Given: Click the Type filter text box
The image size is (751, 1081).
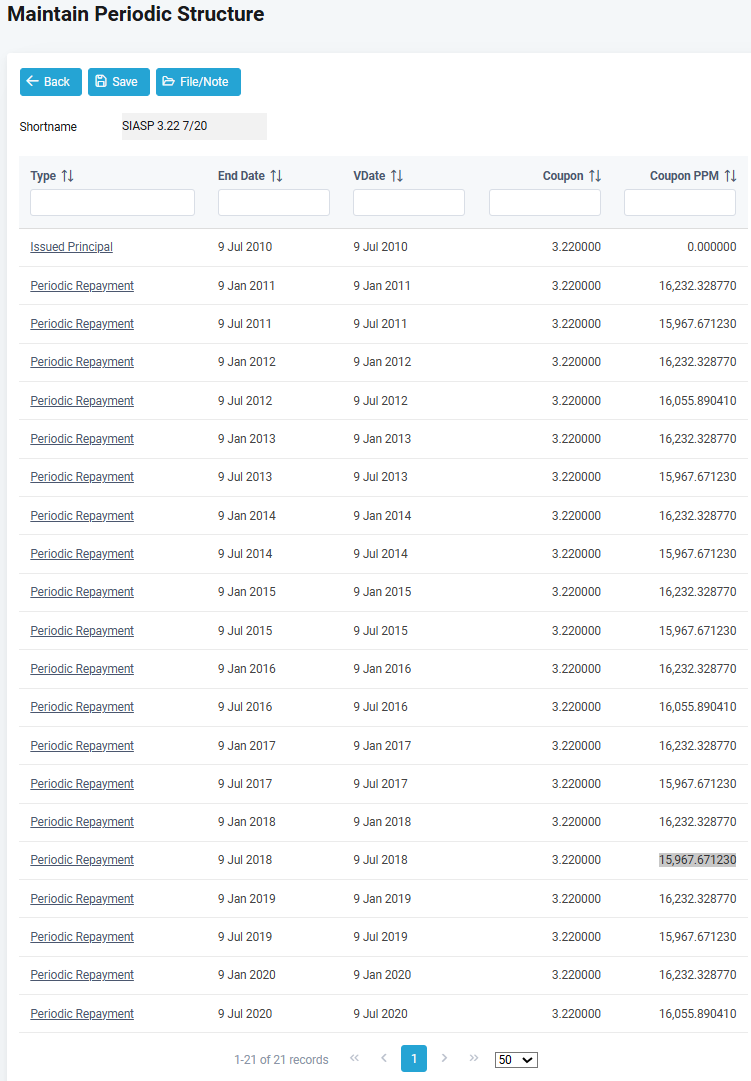Looking at the screenshot, I should (x=112, y=203).
